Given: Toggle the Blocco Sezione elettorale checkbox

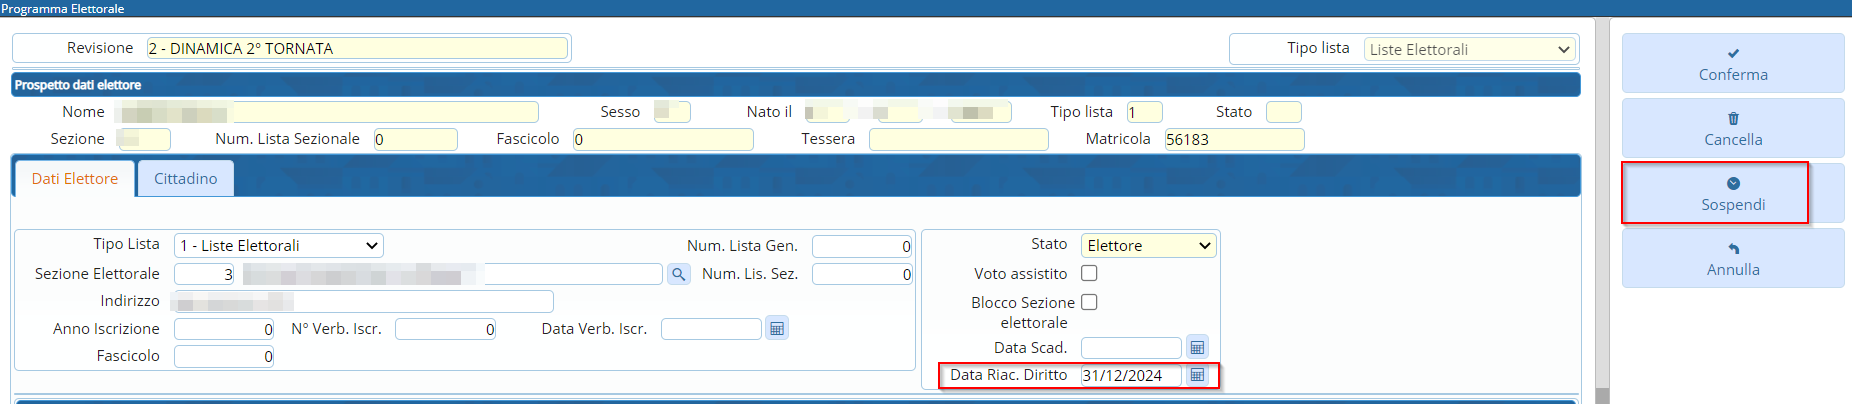Looking at the screenshot, I should point(1089,302).
